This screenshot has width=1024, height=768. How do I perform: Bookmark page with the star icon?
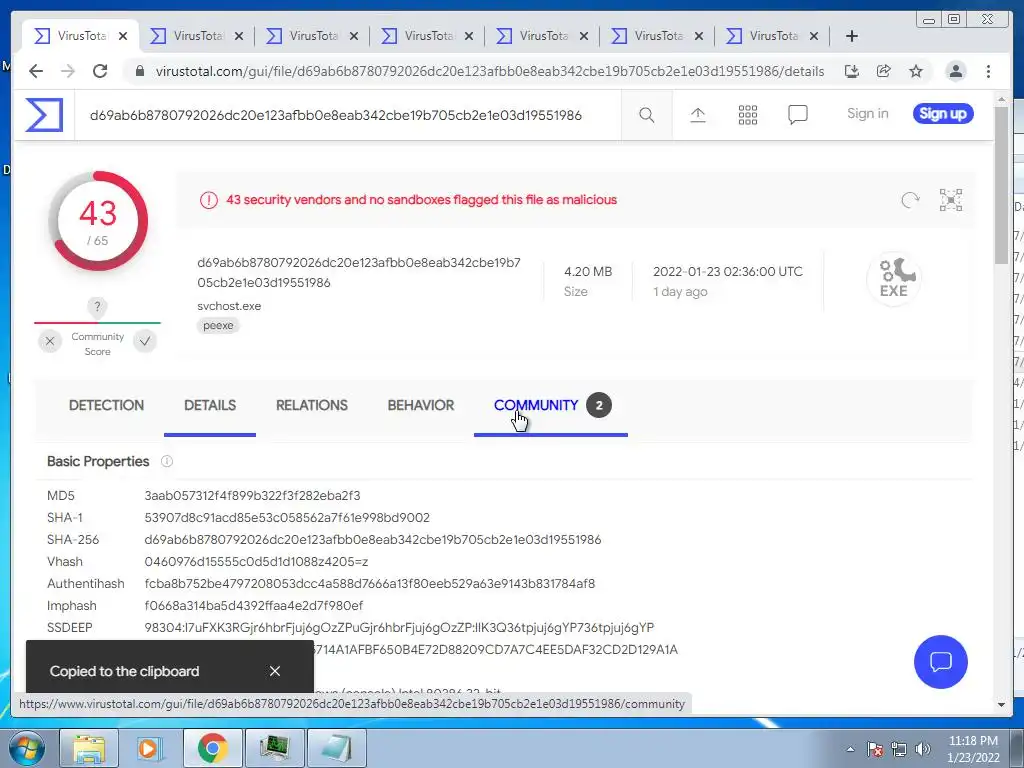click(916, 71)
